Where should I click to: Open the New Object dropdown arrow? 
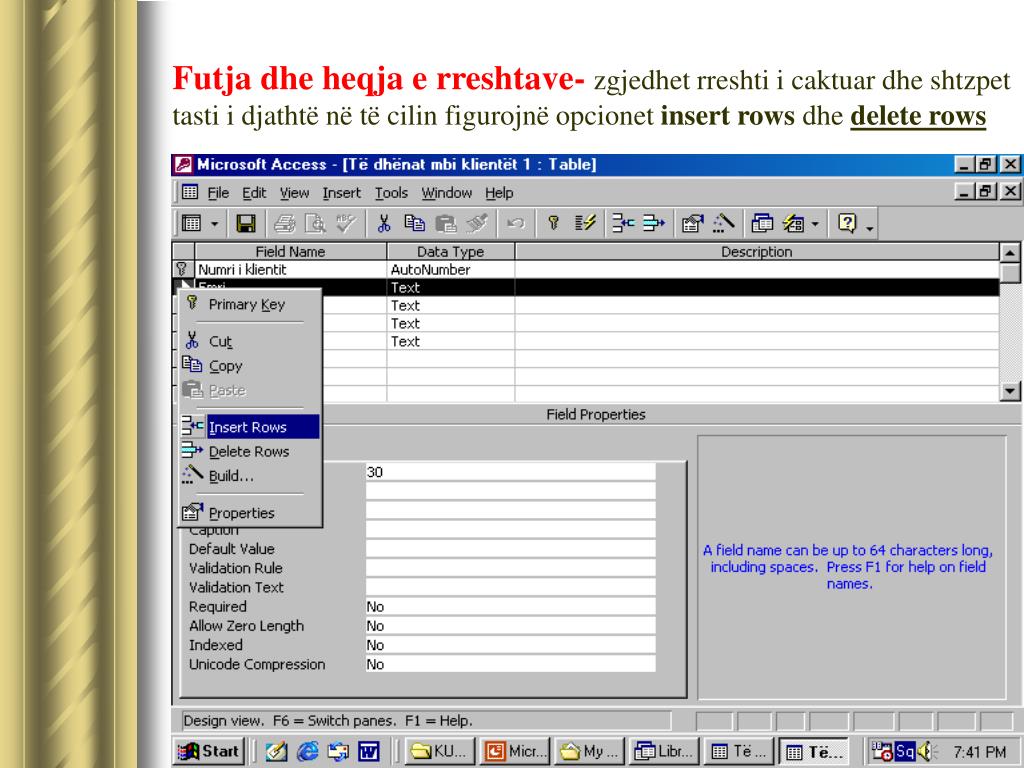(814, 224)
